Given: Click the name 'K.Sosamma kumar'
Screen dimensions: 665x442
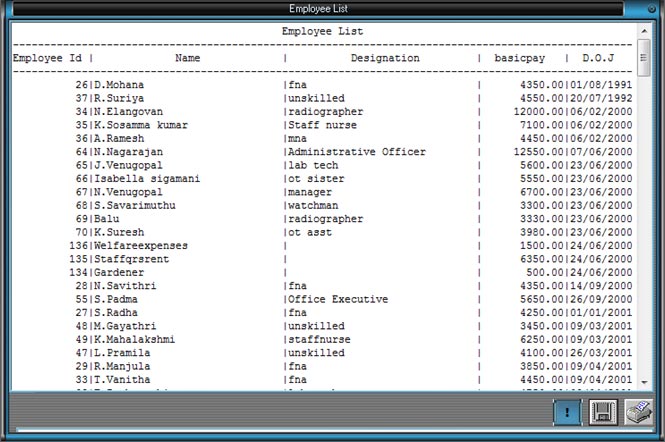Looking at the screenshot, I should (x=141, y=125).
